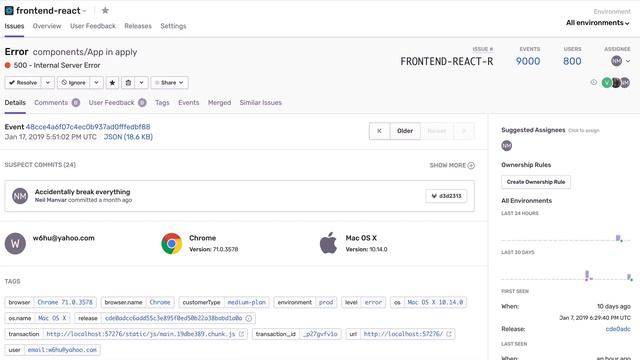Open the Merged tab
The height and width of the screenshot is (360, 640).
pyautogui.click(x=219, y=102)
